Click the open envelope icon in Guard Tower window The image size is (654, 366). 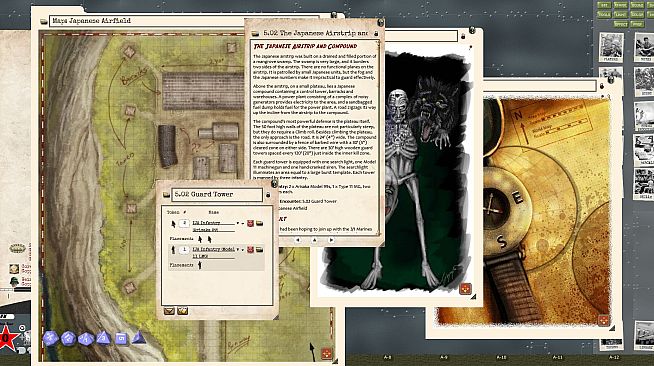(182, 311)
